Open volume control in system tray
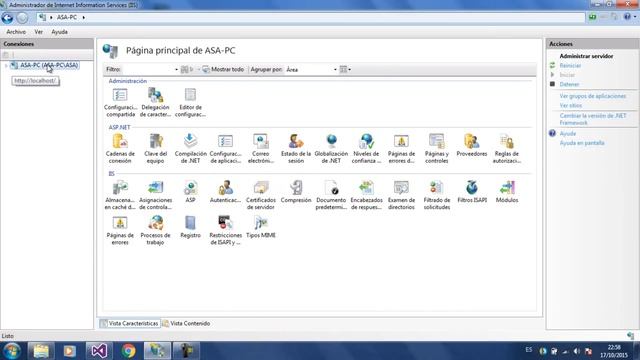 [576, 351]
